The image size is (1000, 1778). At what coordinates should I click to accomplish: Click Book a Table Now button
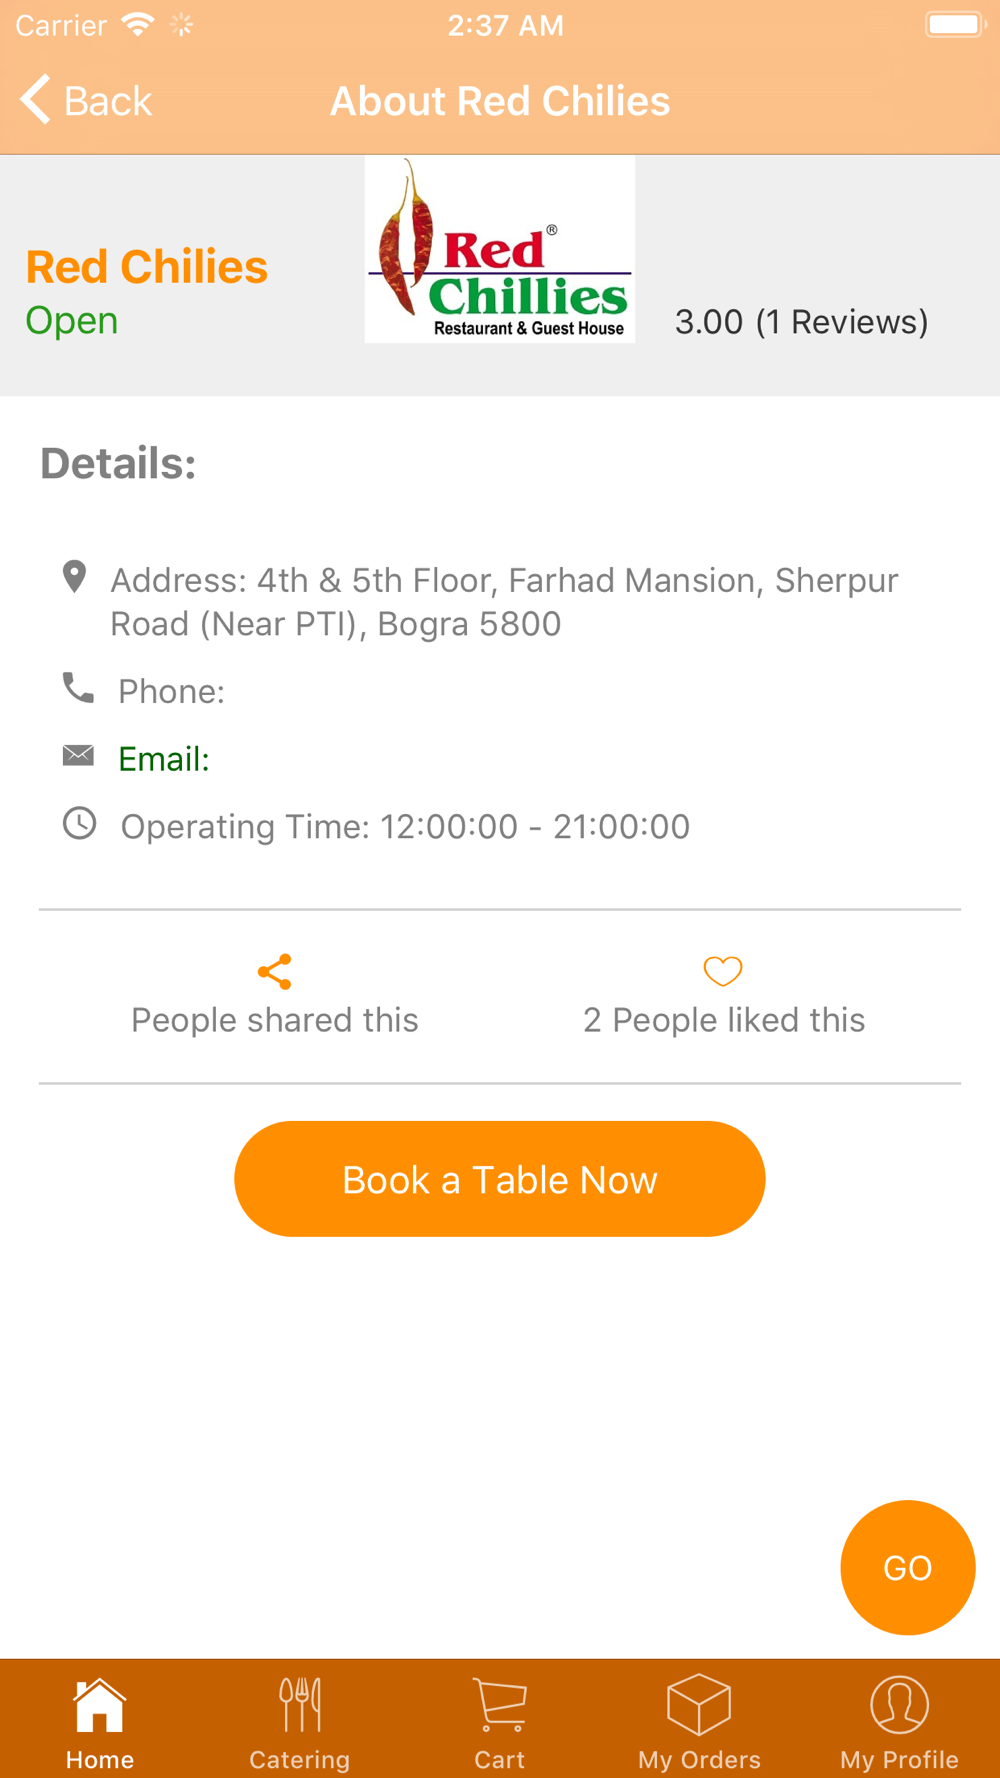tap(500, 1179)
